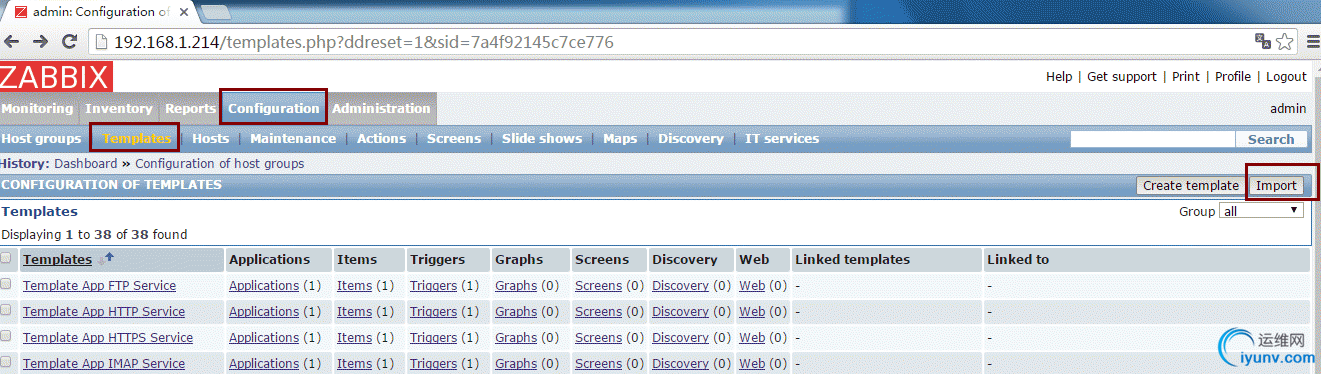
Task: Open the Administration menu
Action: click(381, 108)
